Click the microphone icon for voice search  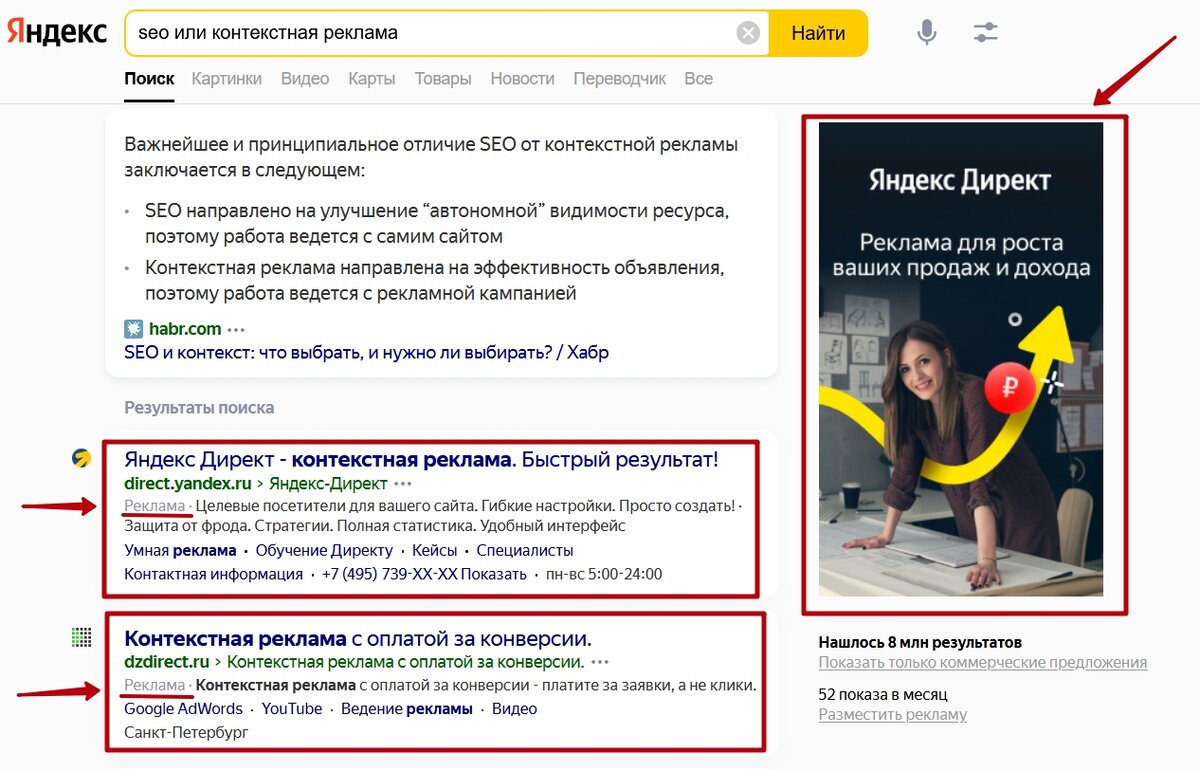click(x=925, y=32)
